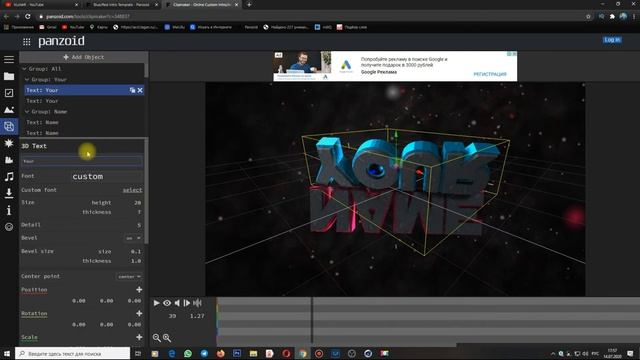This screenshot has height=360, width=640.
Task: Bookmark this page with the star icon
Action: pyautogui.click(x=588, y=16)
